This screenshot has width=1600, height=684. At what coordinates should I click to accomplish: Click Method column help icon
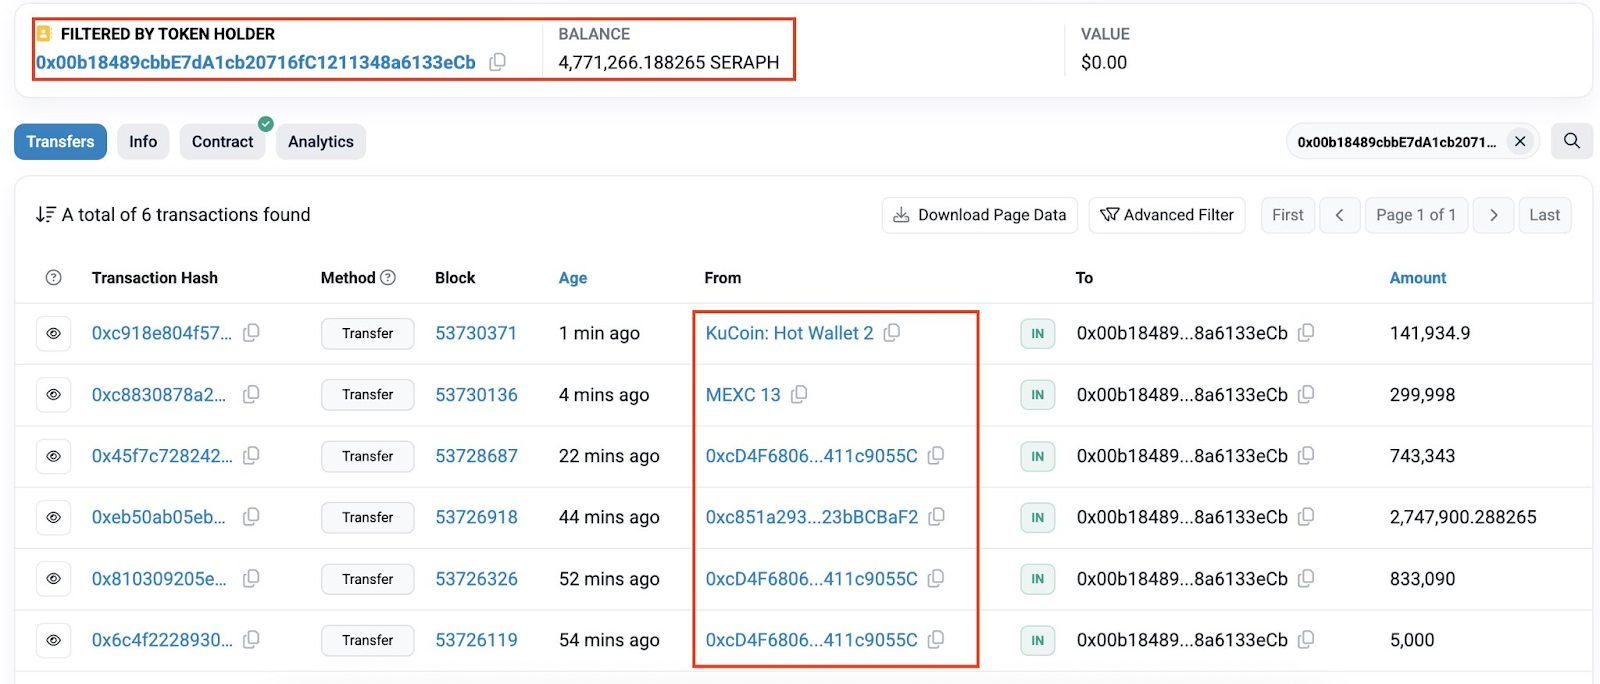(x=388, y=278)
